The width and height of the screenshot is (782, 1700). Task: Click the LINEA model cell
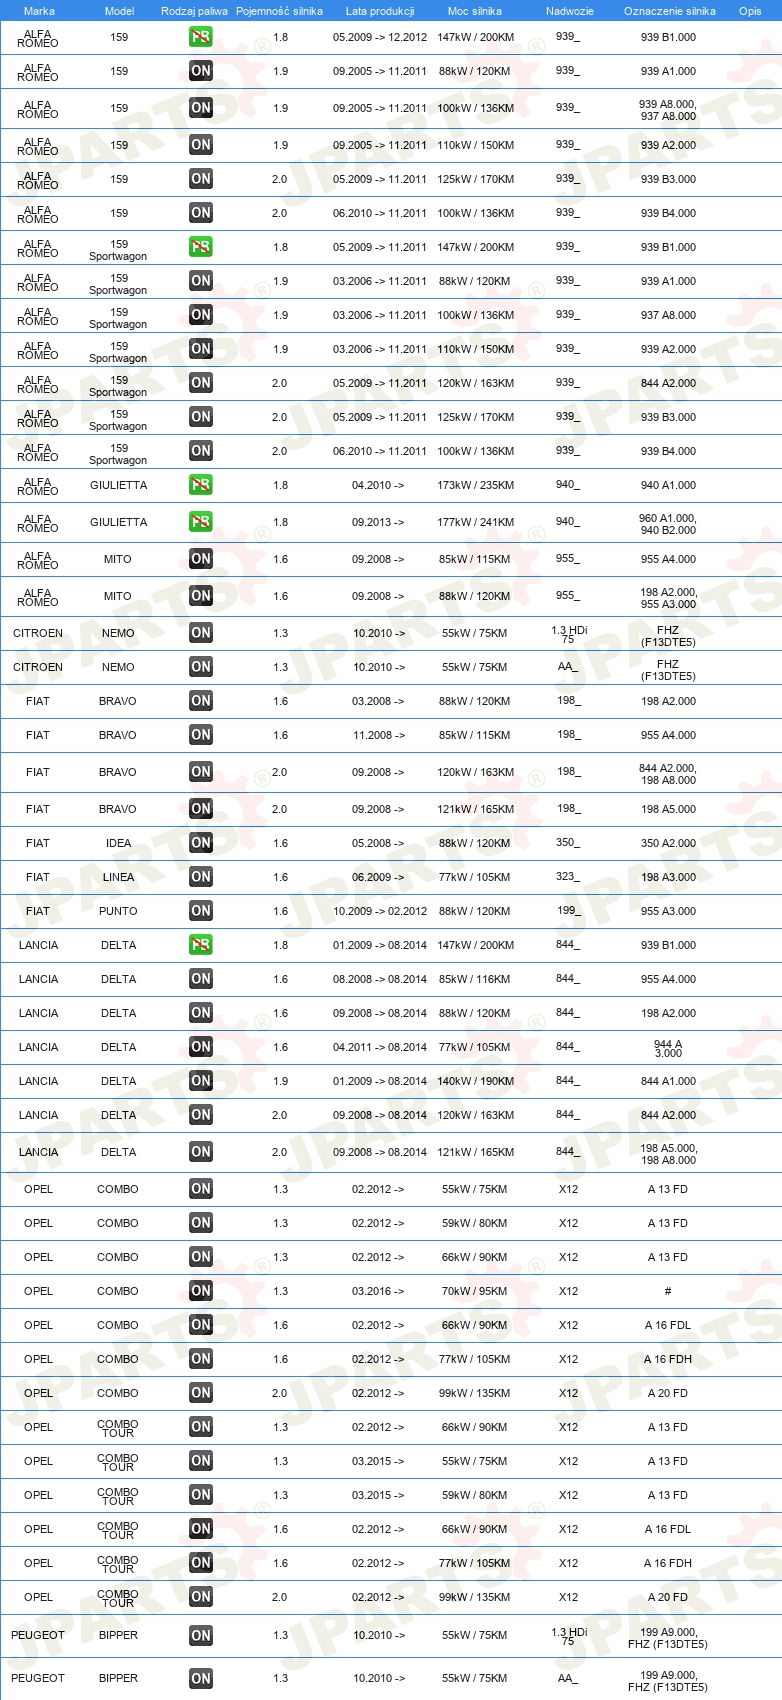pos(118,877)
